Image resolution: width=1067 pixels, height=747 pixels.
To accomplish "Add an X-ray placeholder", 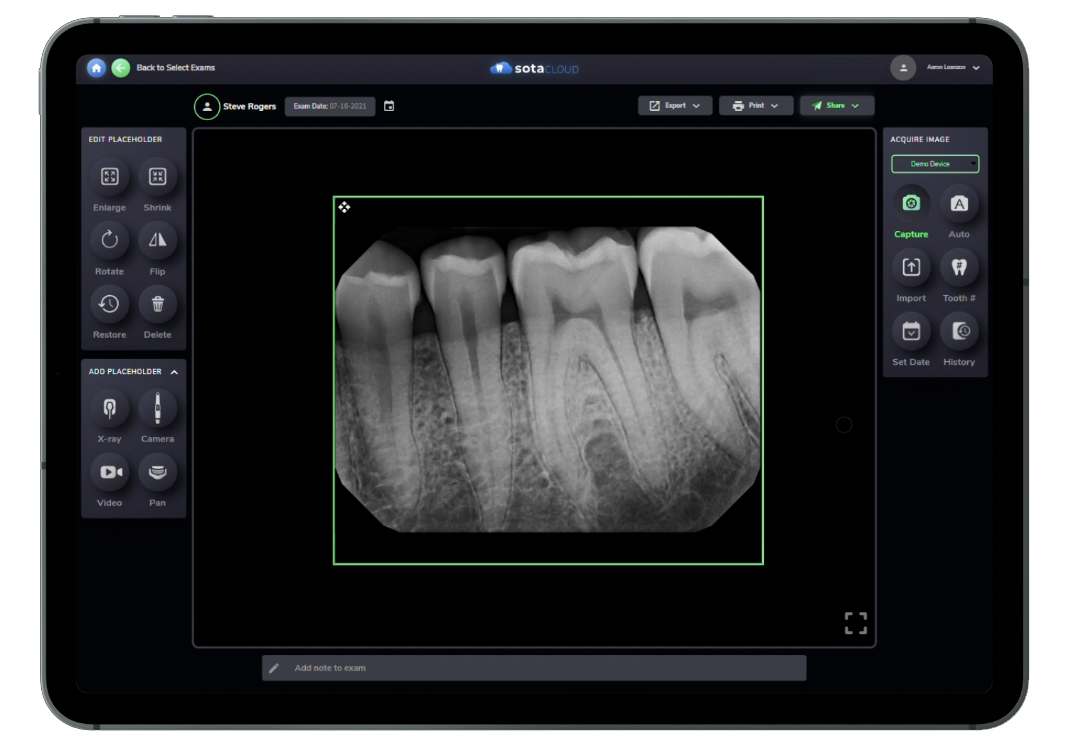I will (x=109, y=408).
